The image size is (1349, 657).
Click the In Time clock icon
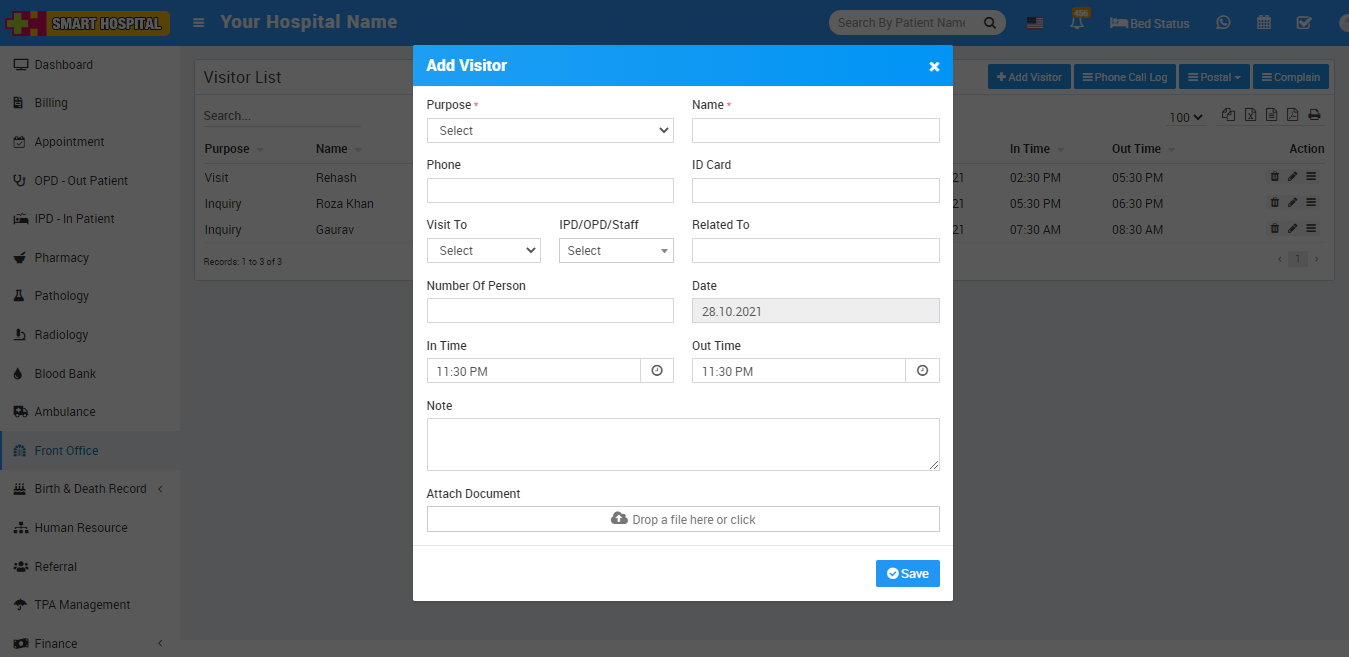[657, 371]
